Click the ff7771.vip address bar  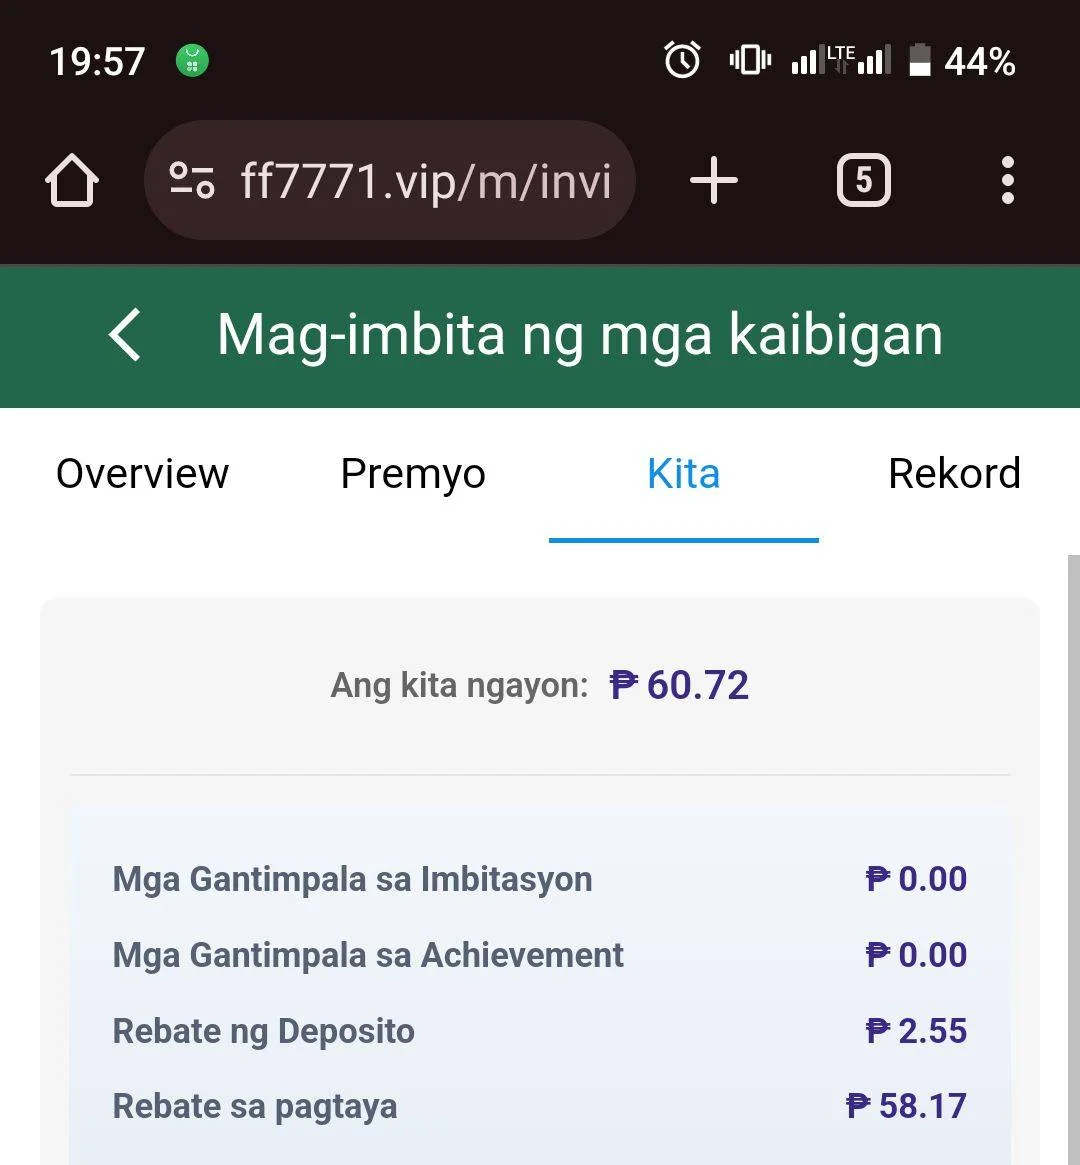click(x=390, y=180)
